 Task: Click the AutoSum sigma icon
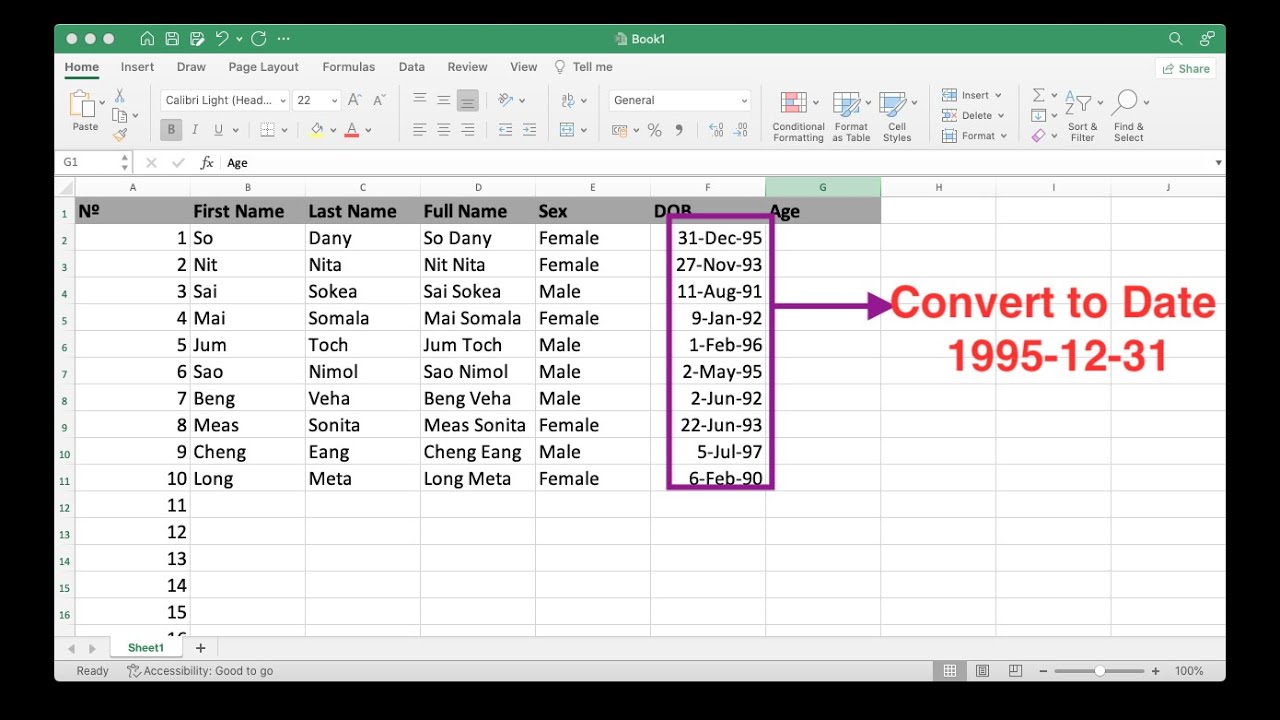(x=1039, y=95)
